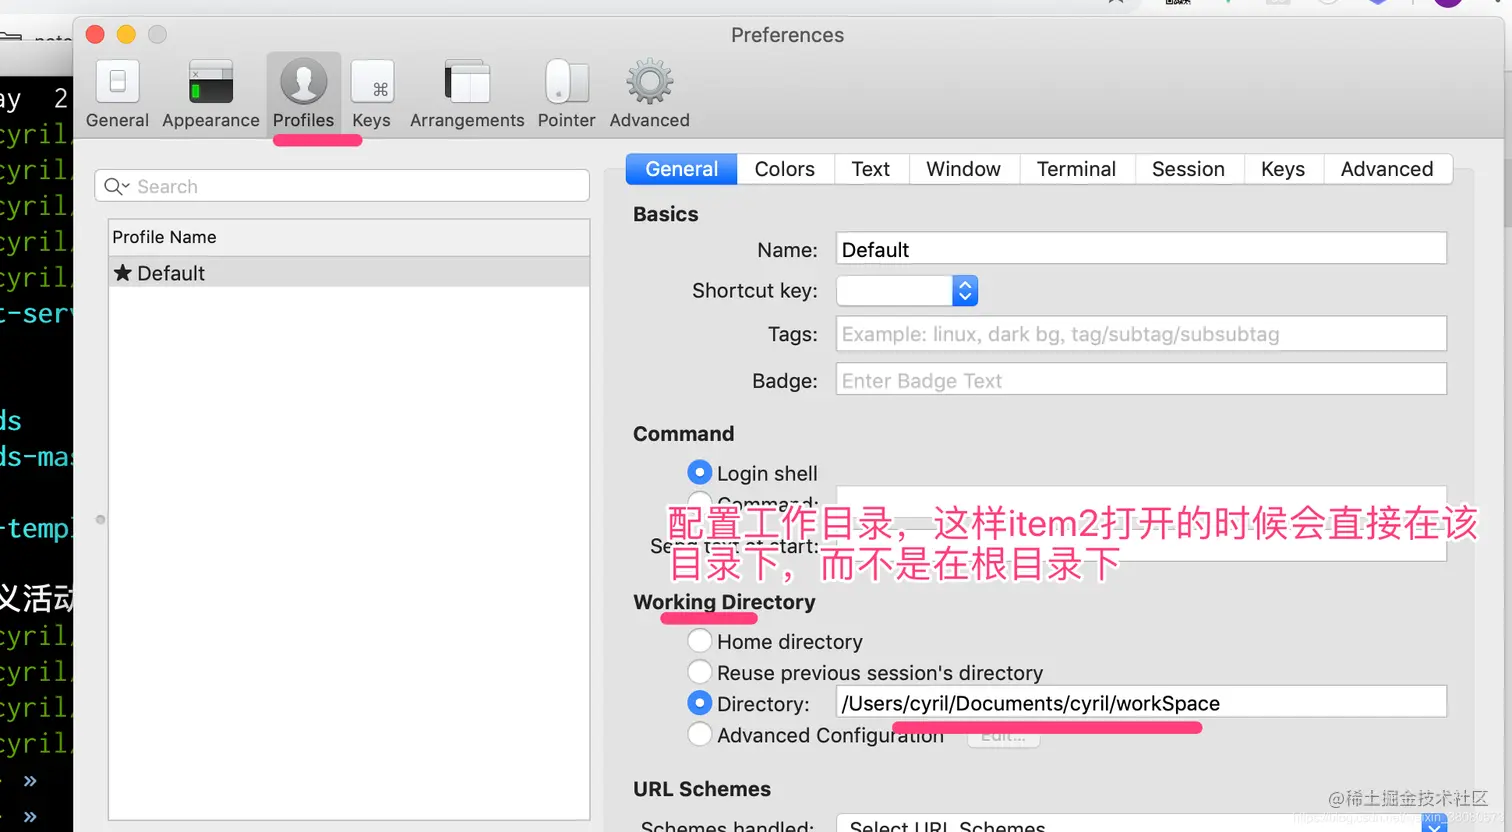The width and height of the screenshot is (1512, 832).
Task: Open the Arrangements preferences icon
Action: 467,82
